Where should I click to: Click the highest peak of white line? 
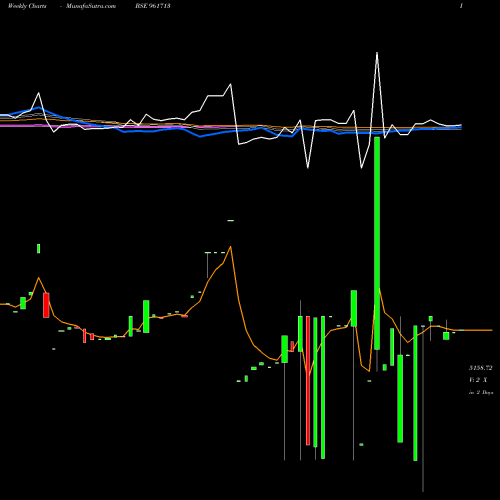(x=377, y=53)
